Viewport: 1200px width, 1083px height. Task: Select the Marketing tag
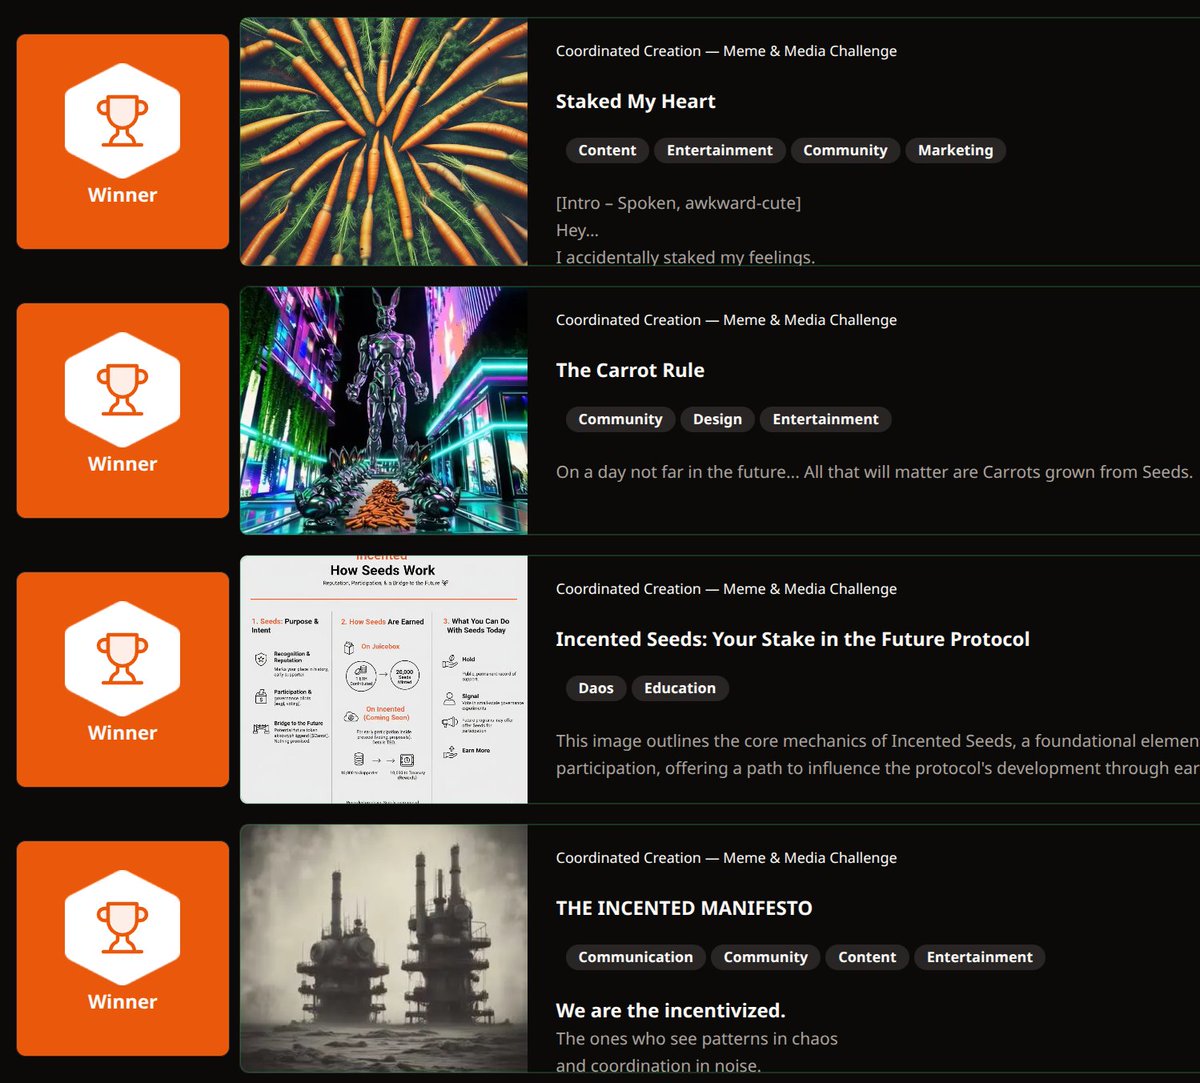(x=956, y=150)
